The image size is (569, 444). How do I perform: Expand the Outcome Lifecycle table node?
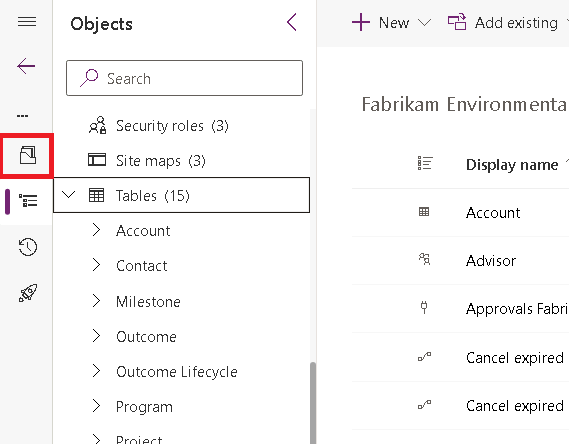tap(96, 371)
